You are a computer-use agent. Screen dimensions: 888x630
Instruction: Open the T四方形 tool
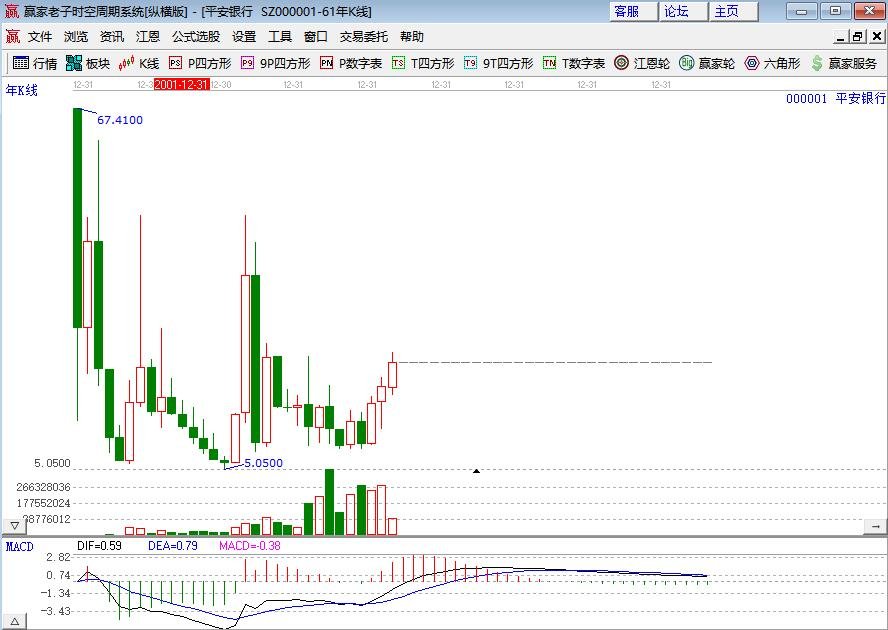pos(423,63)
